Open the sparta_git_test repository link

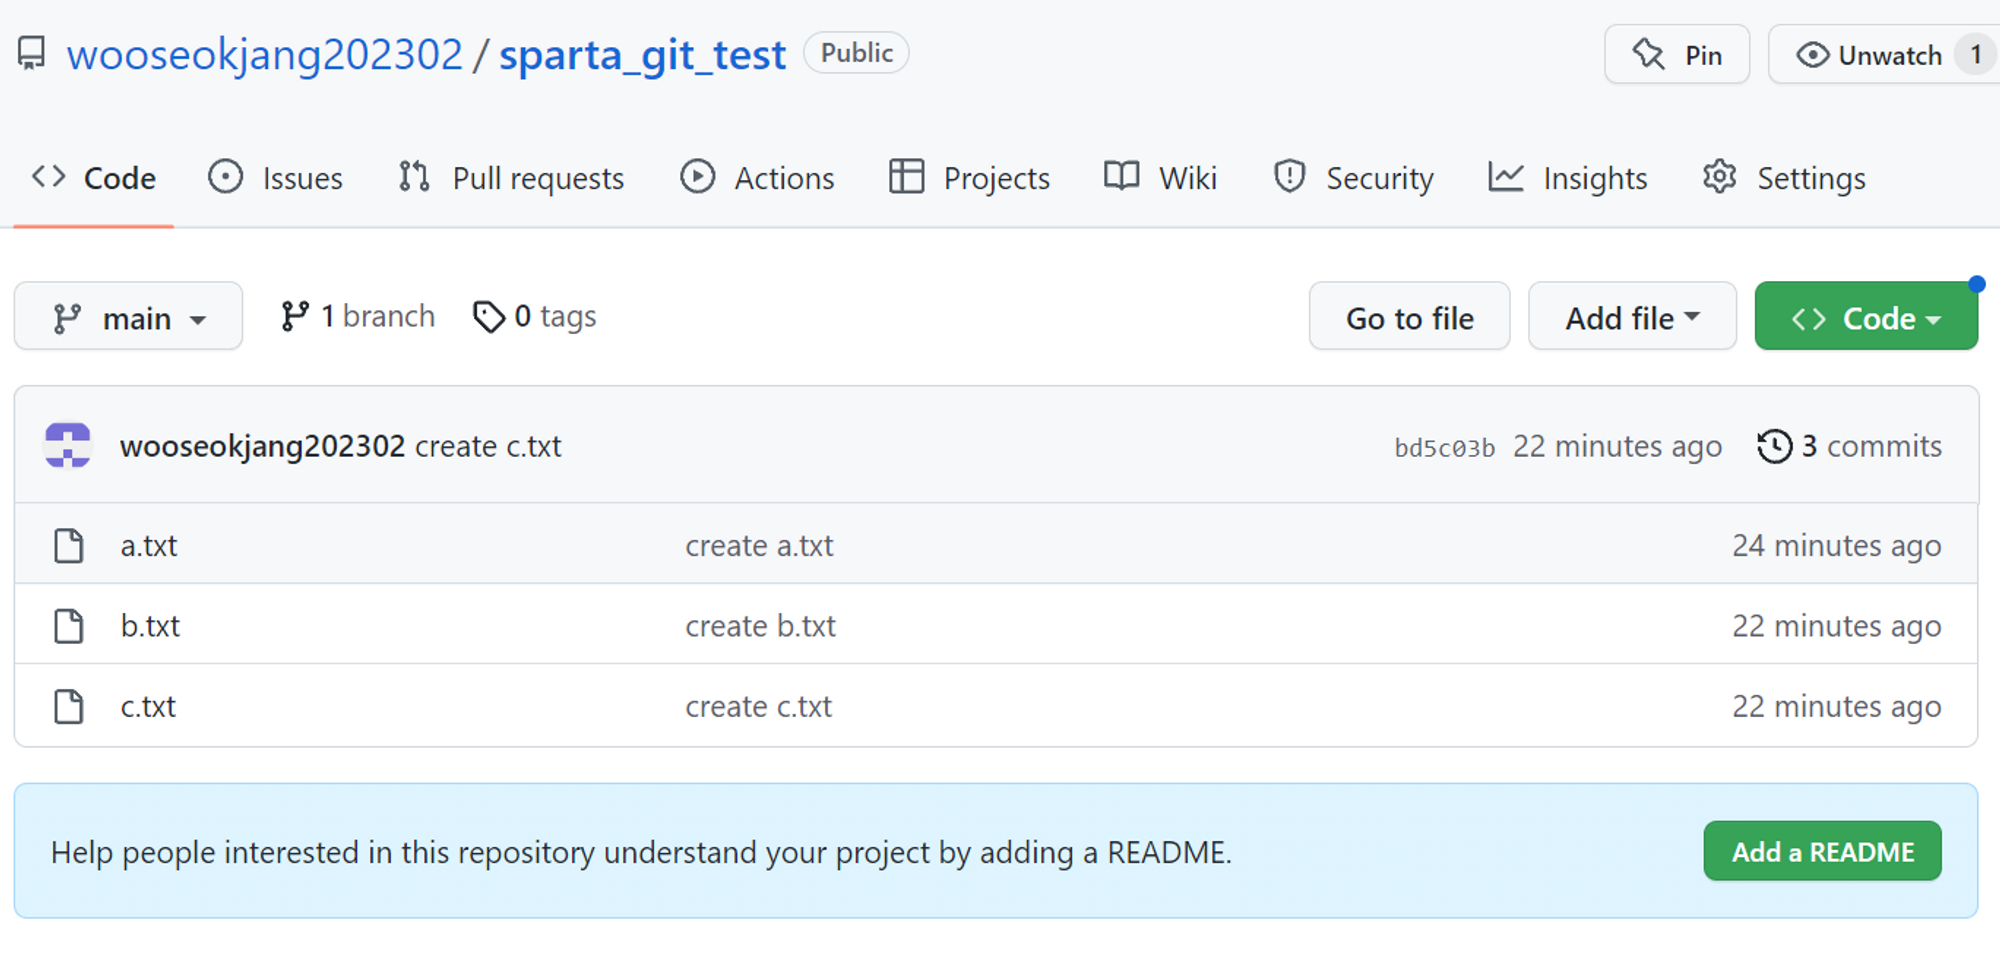point(642,55)
